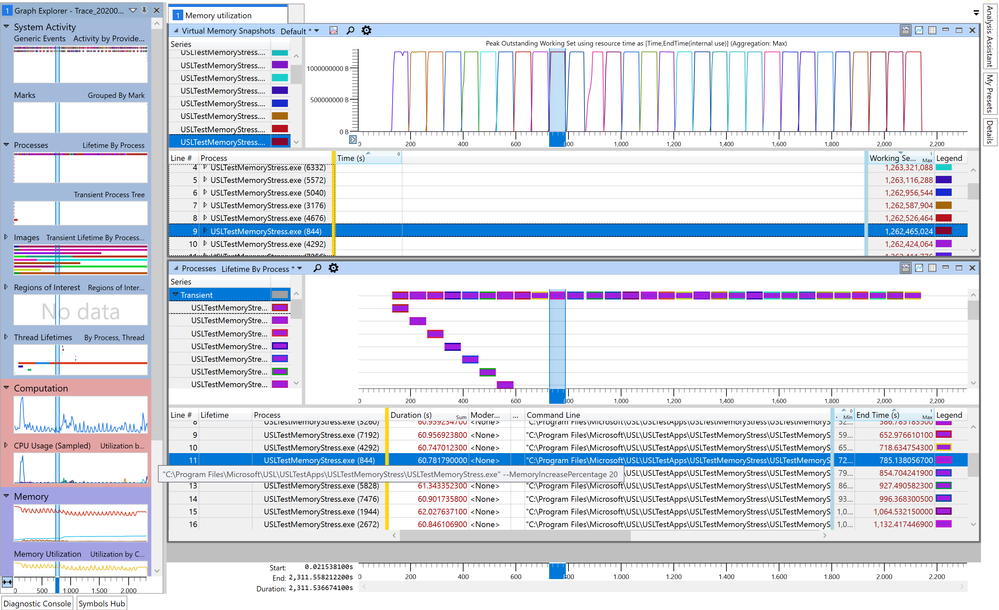The width and height of the screenshot is (999, 610).
Task: Open the Diagnostic Console
Action: click(x=37, y=603)
